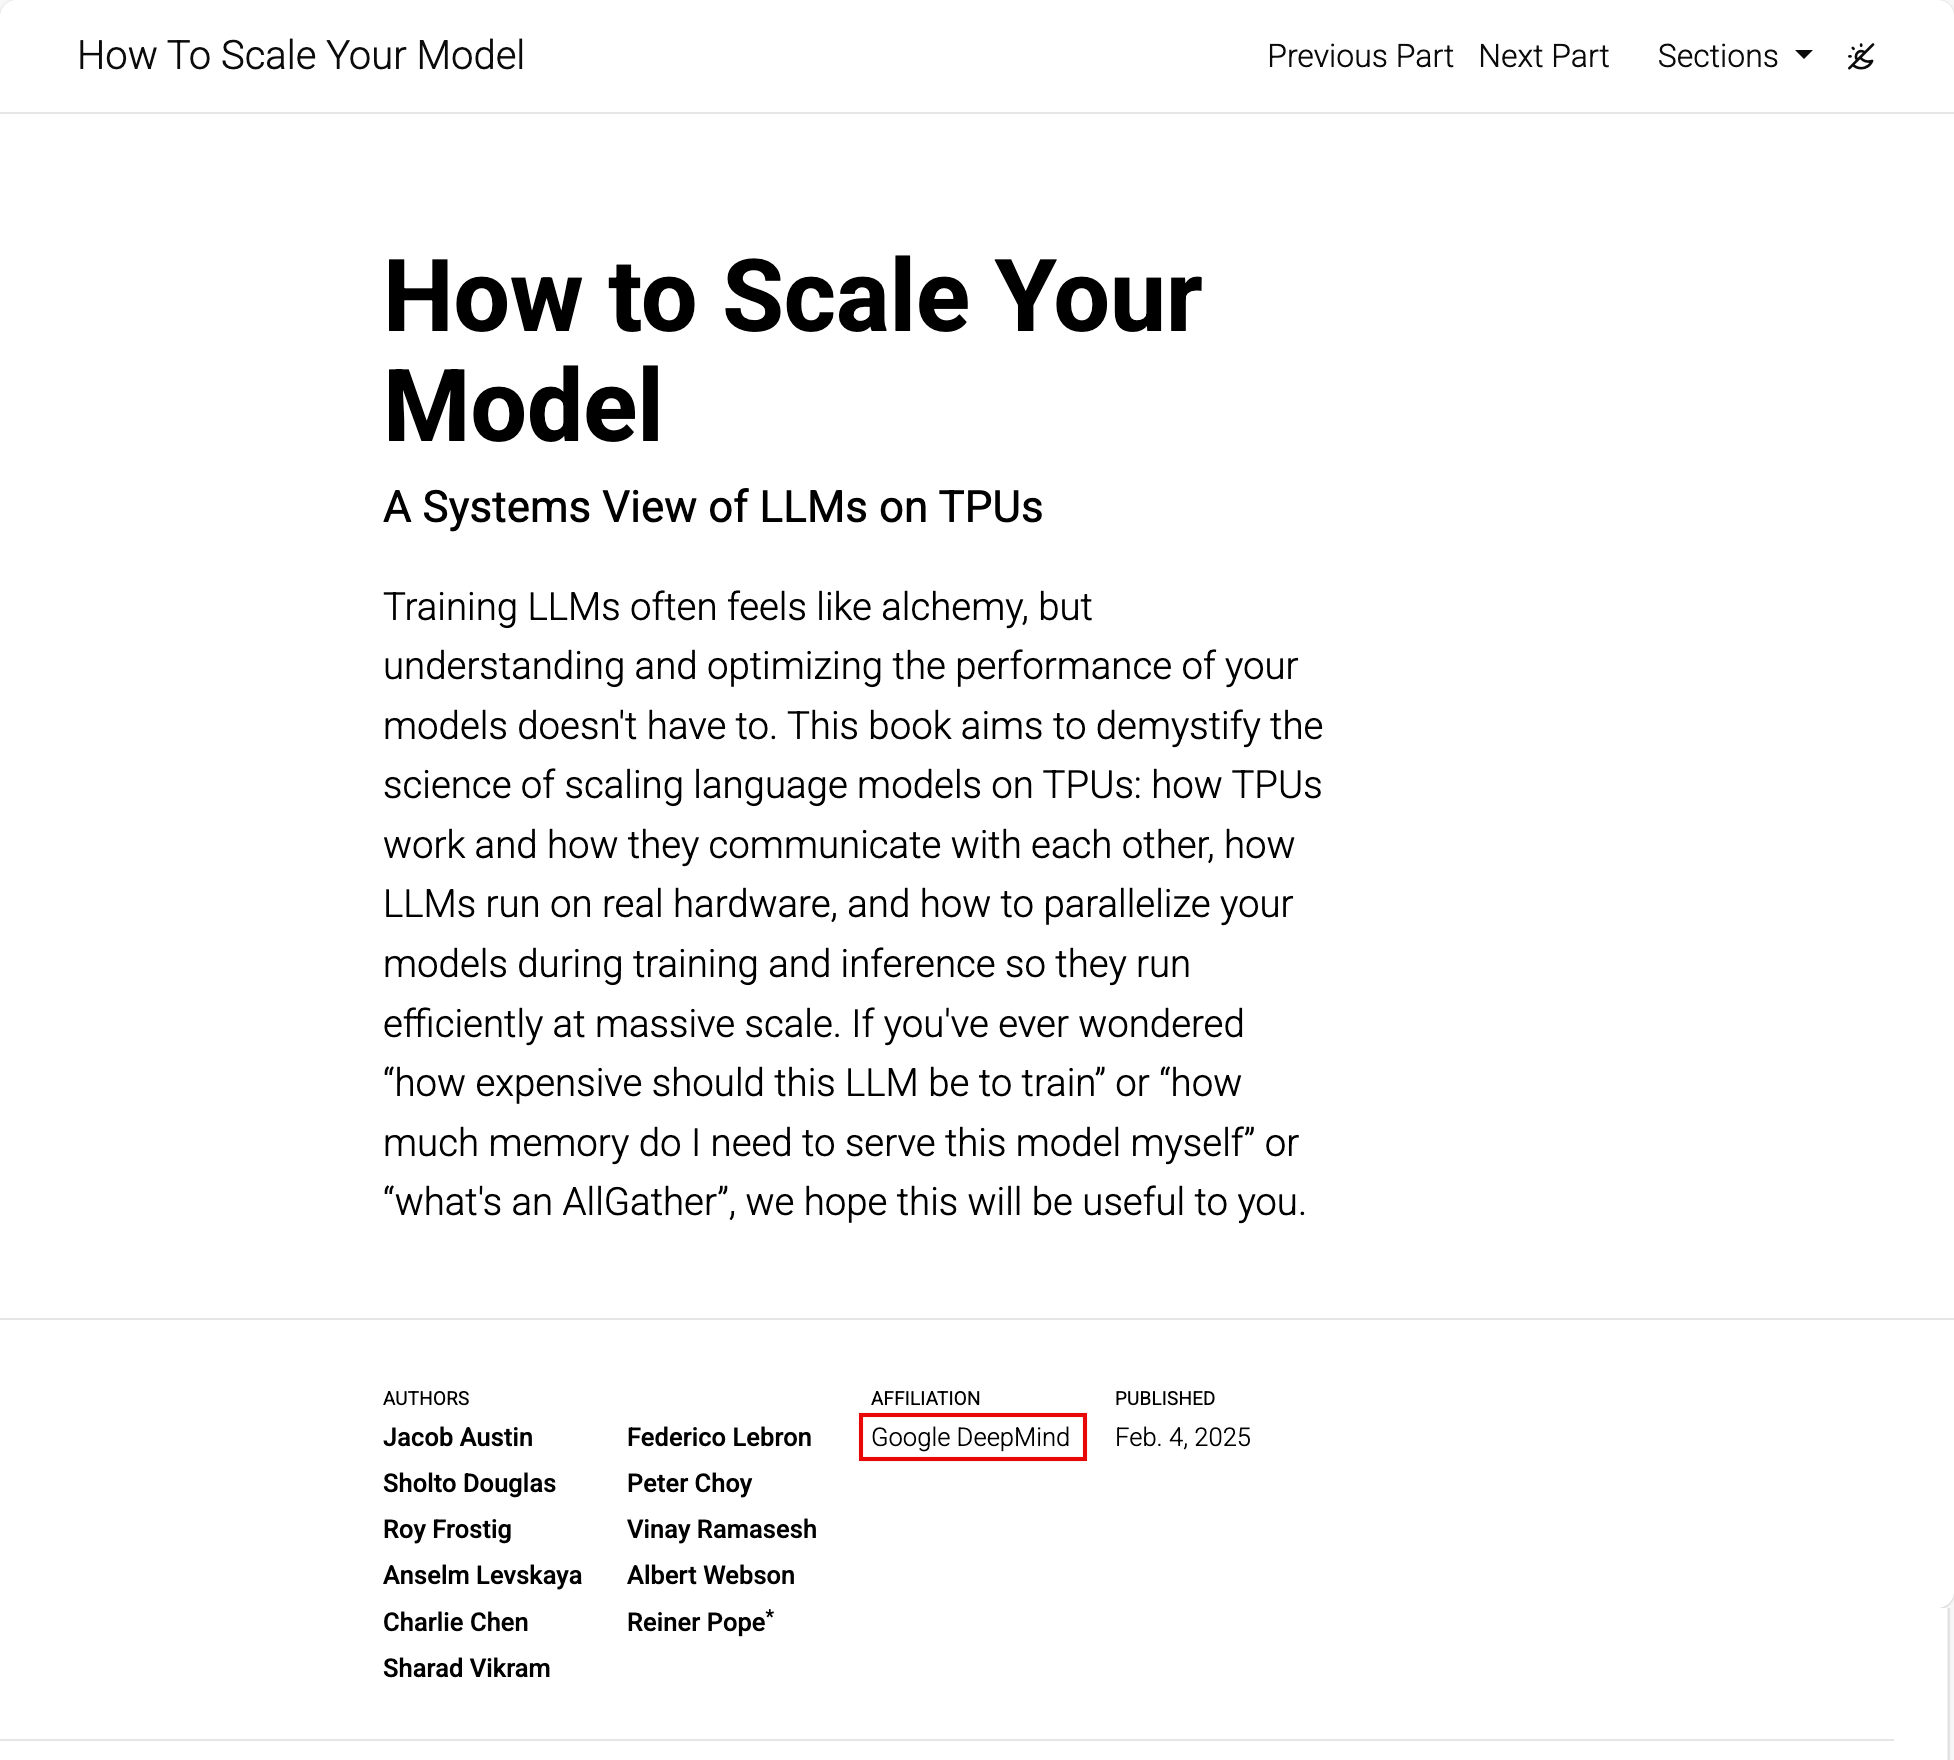This screenshot has height=1760, width=1954.
Task: Click the Sections dropdown caret arrow
Action: pyautogui.click(x=1804, y=56)
